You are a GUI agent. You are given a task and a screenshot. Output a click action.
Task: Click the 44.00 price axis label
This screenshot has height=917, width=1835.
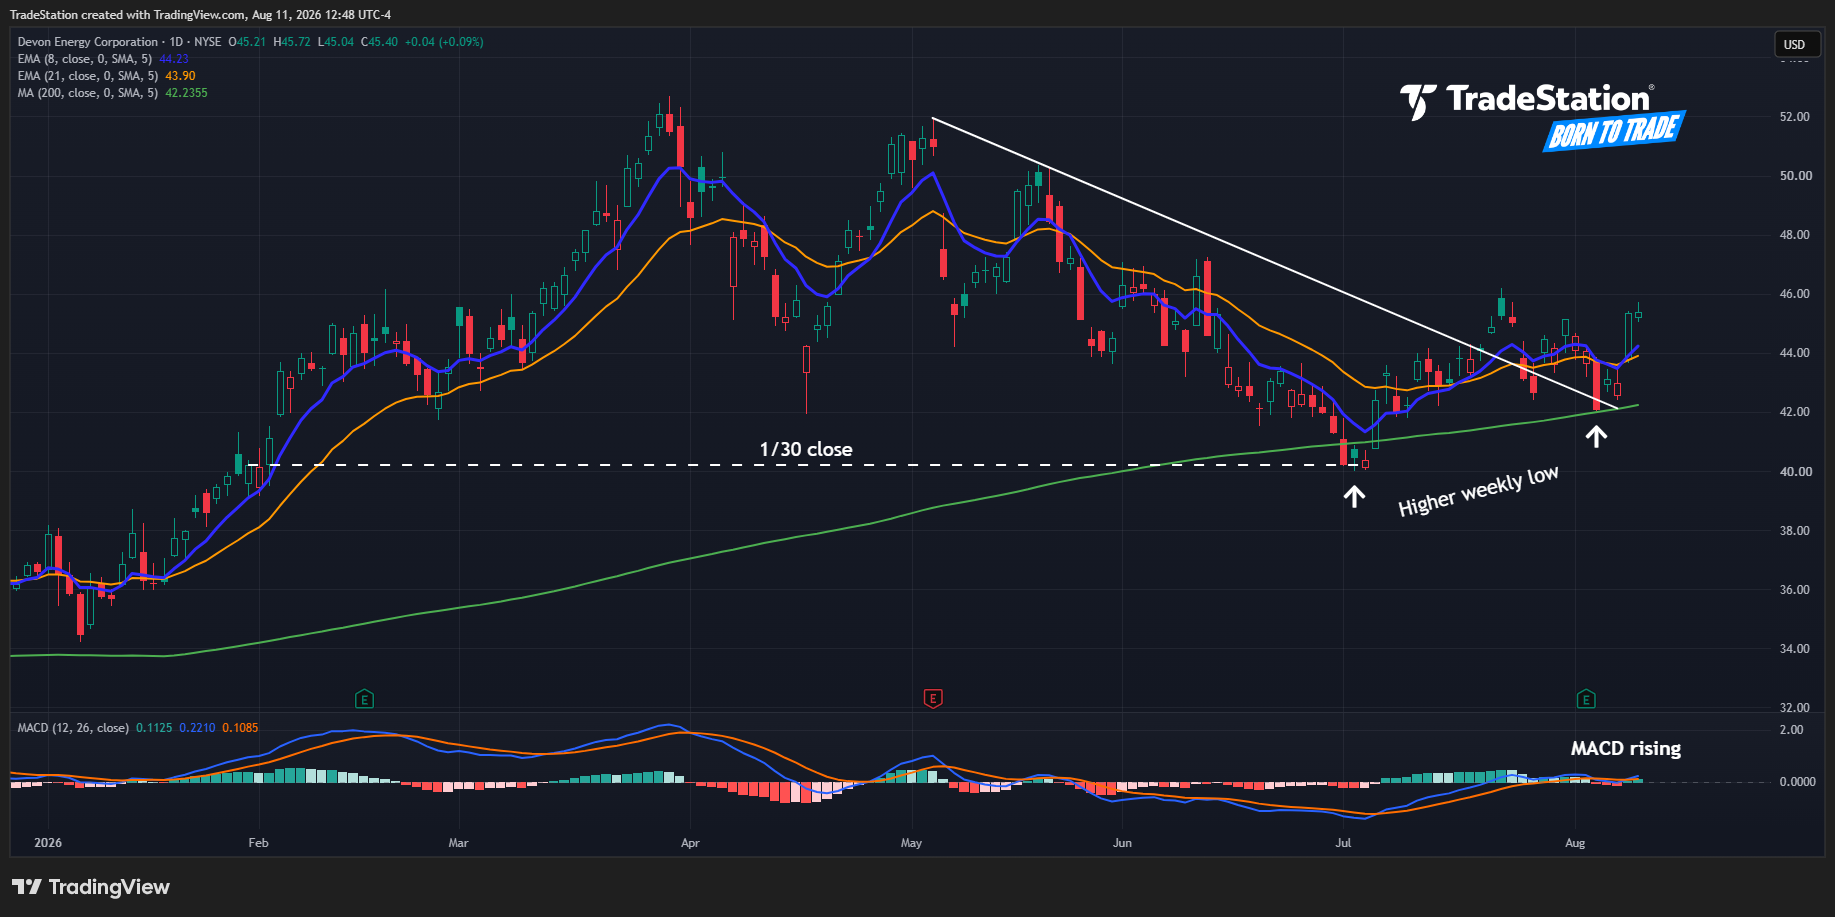pos(1795,353)
